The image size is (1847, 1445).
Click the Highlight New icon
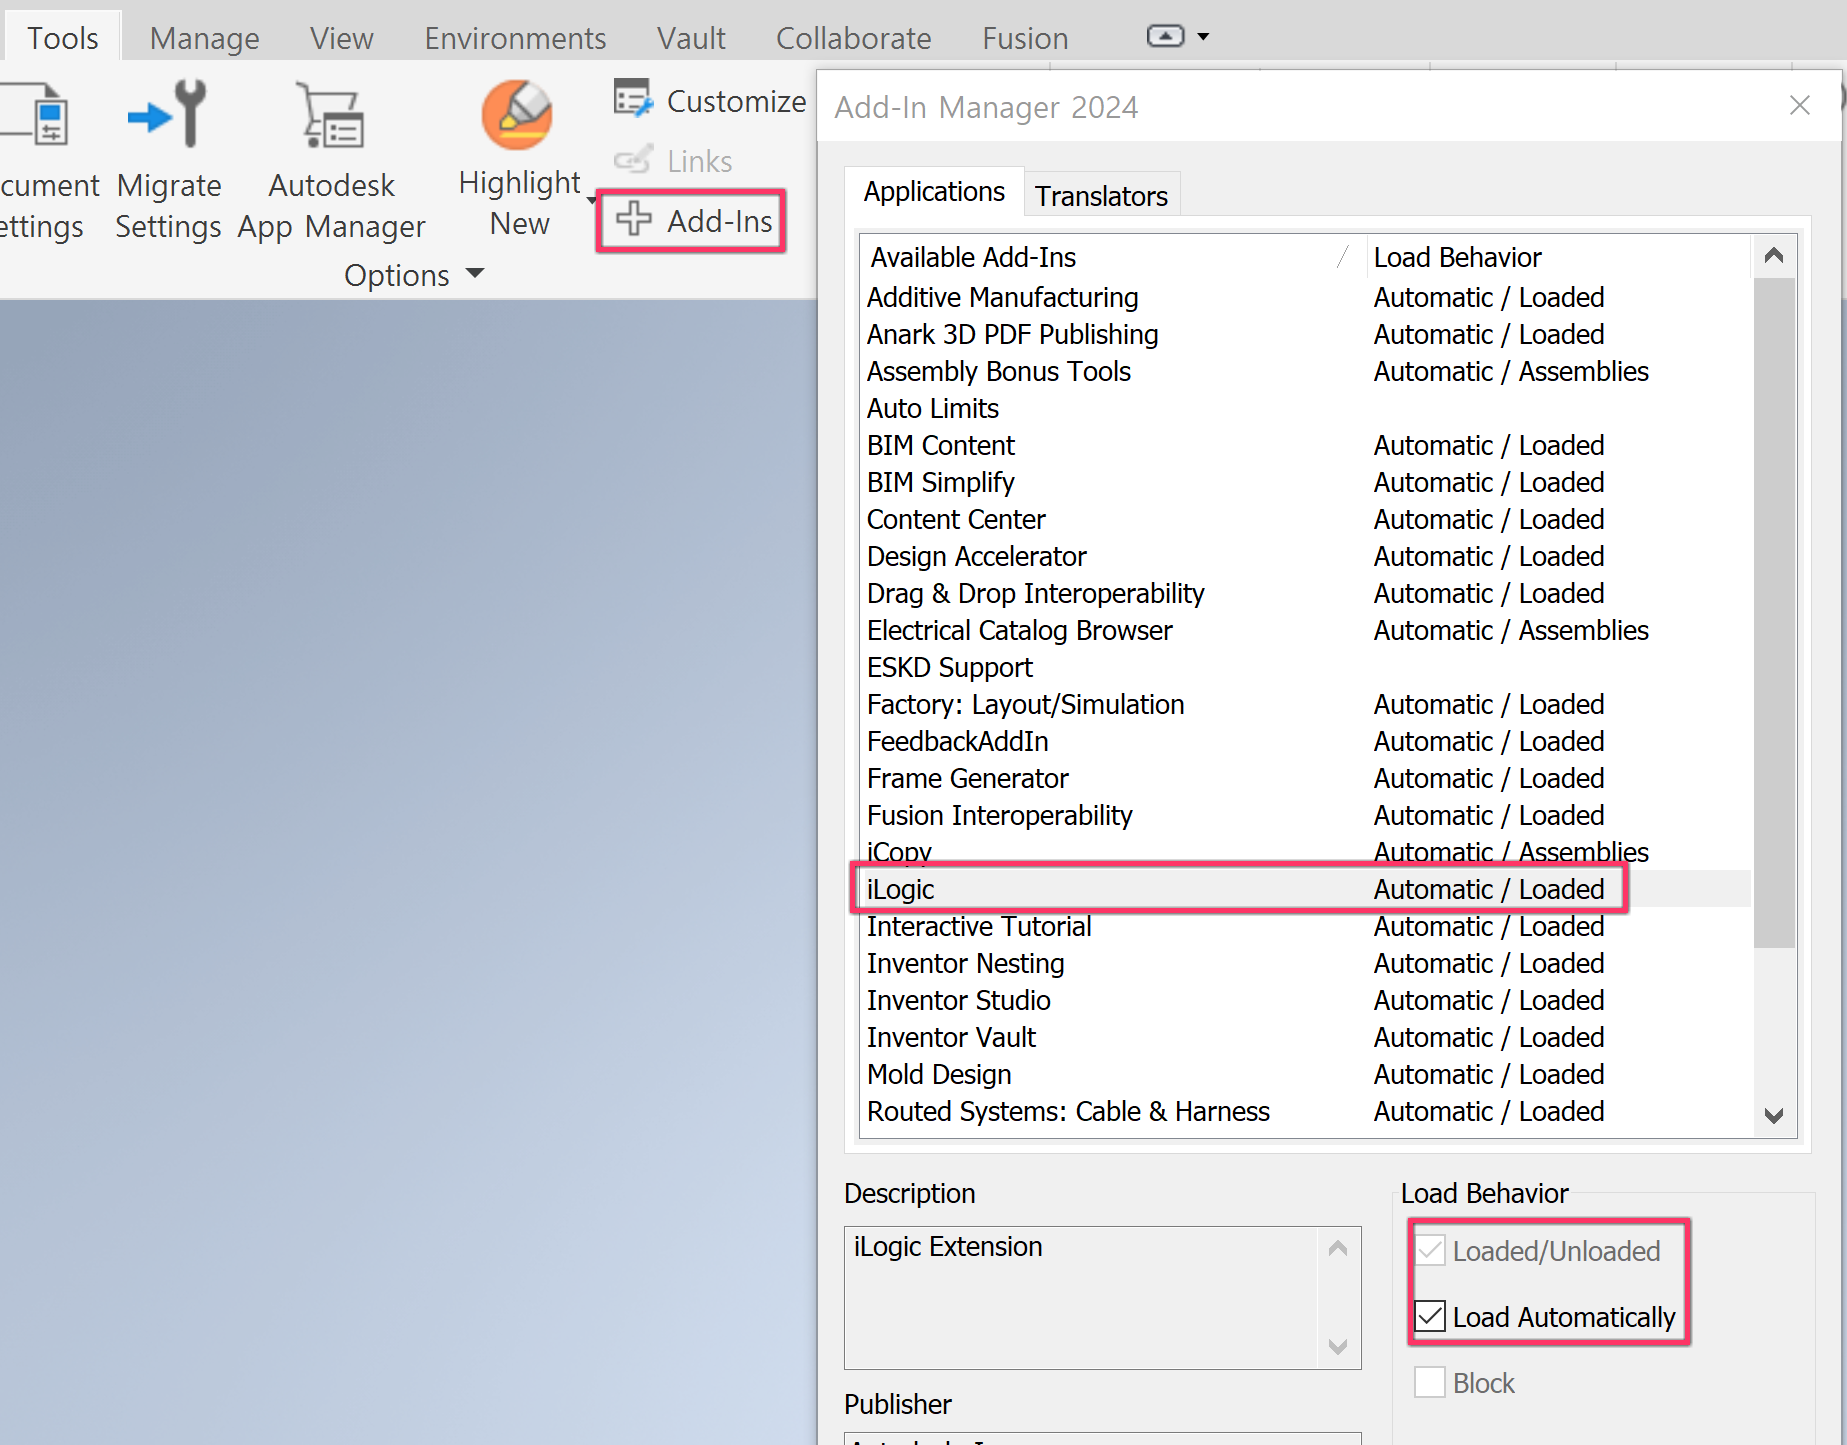[516, 115]
